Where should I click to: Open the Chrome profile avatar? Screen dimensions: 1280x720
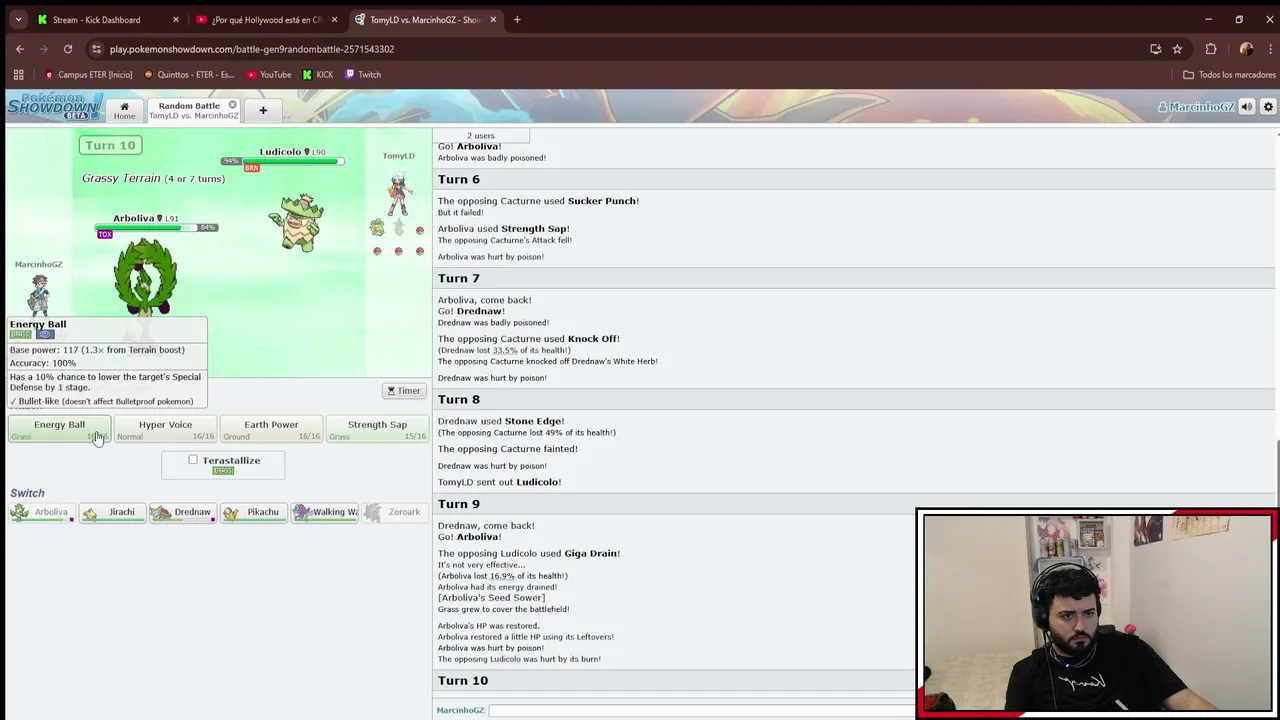[1246, 49]
